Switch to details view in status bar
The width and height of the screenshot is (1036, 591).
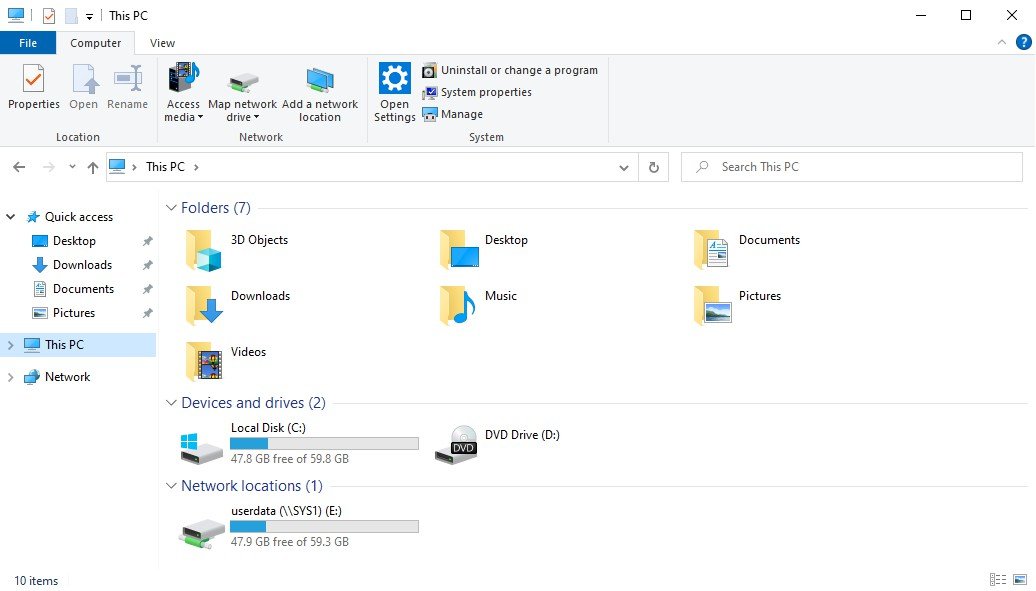coord(998,580)
